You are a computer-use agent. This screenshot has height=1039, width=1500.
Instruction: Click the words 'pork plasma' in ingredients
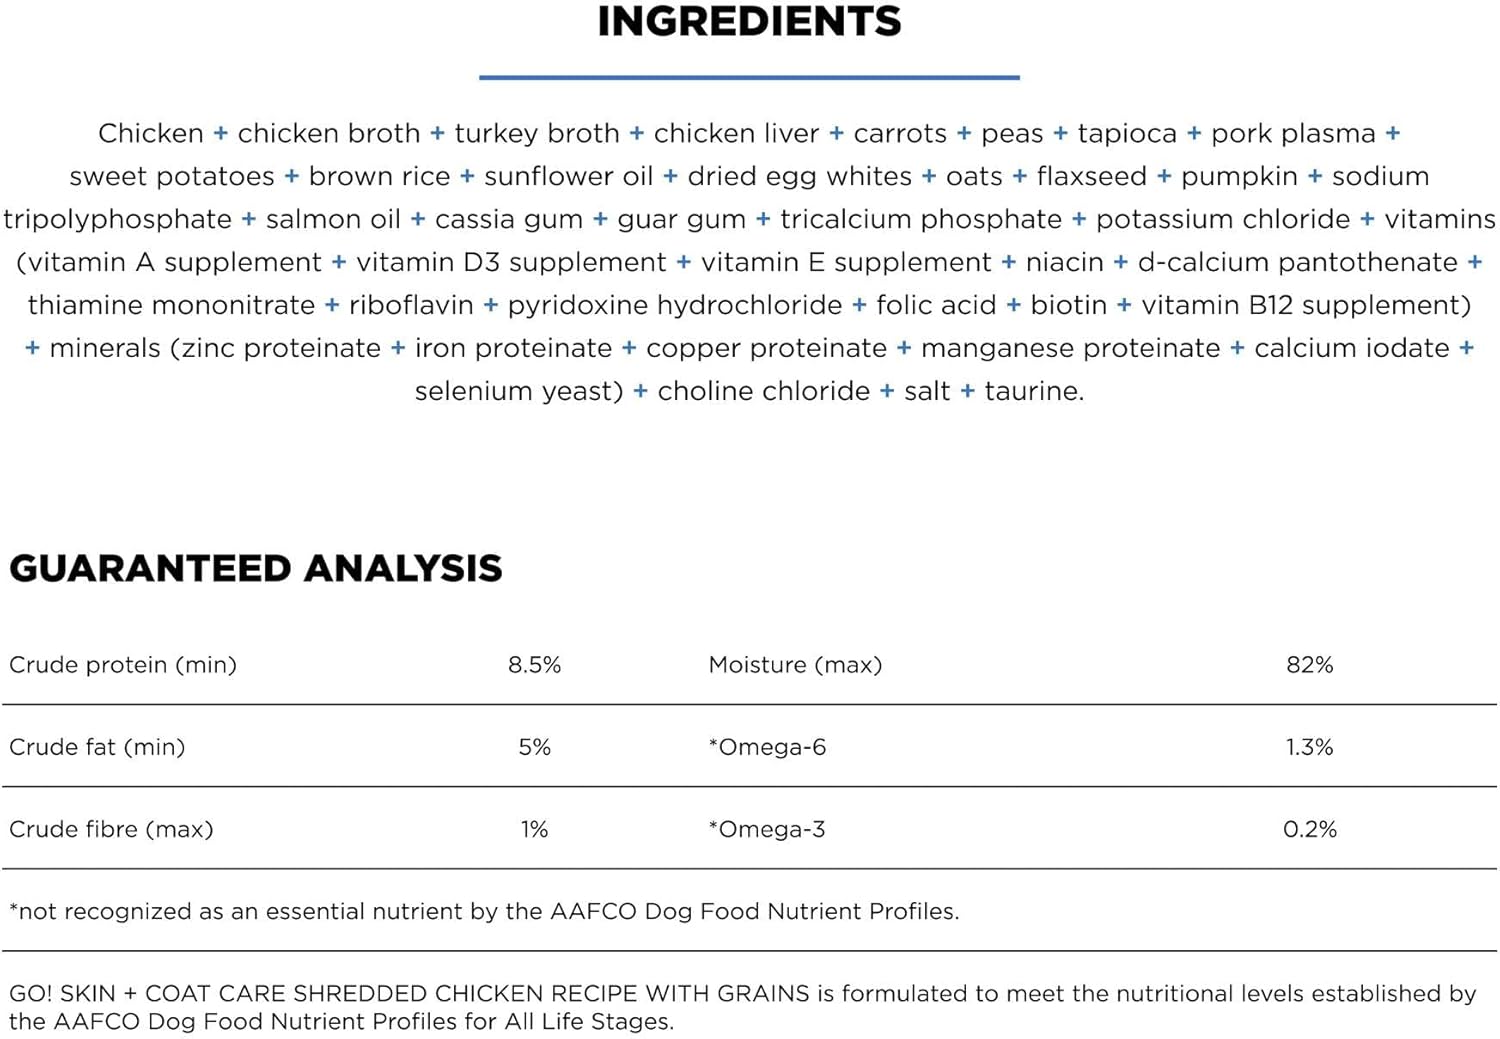pos(1293,133)
